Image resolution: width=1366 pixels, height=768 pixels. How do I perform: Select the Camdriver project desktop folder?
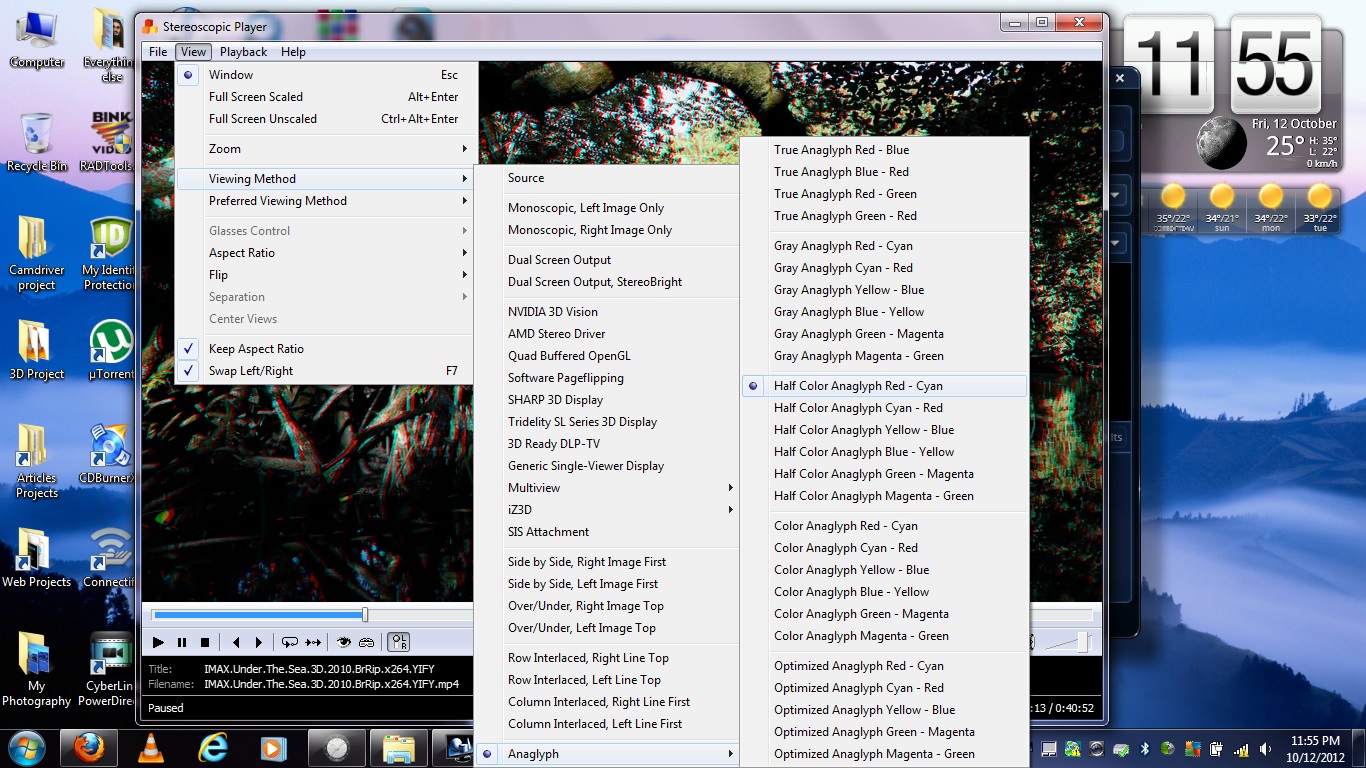pyautogui.click(x=36, y=253)
